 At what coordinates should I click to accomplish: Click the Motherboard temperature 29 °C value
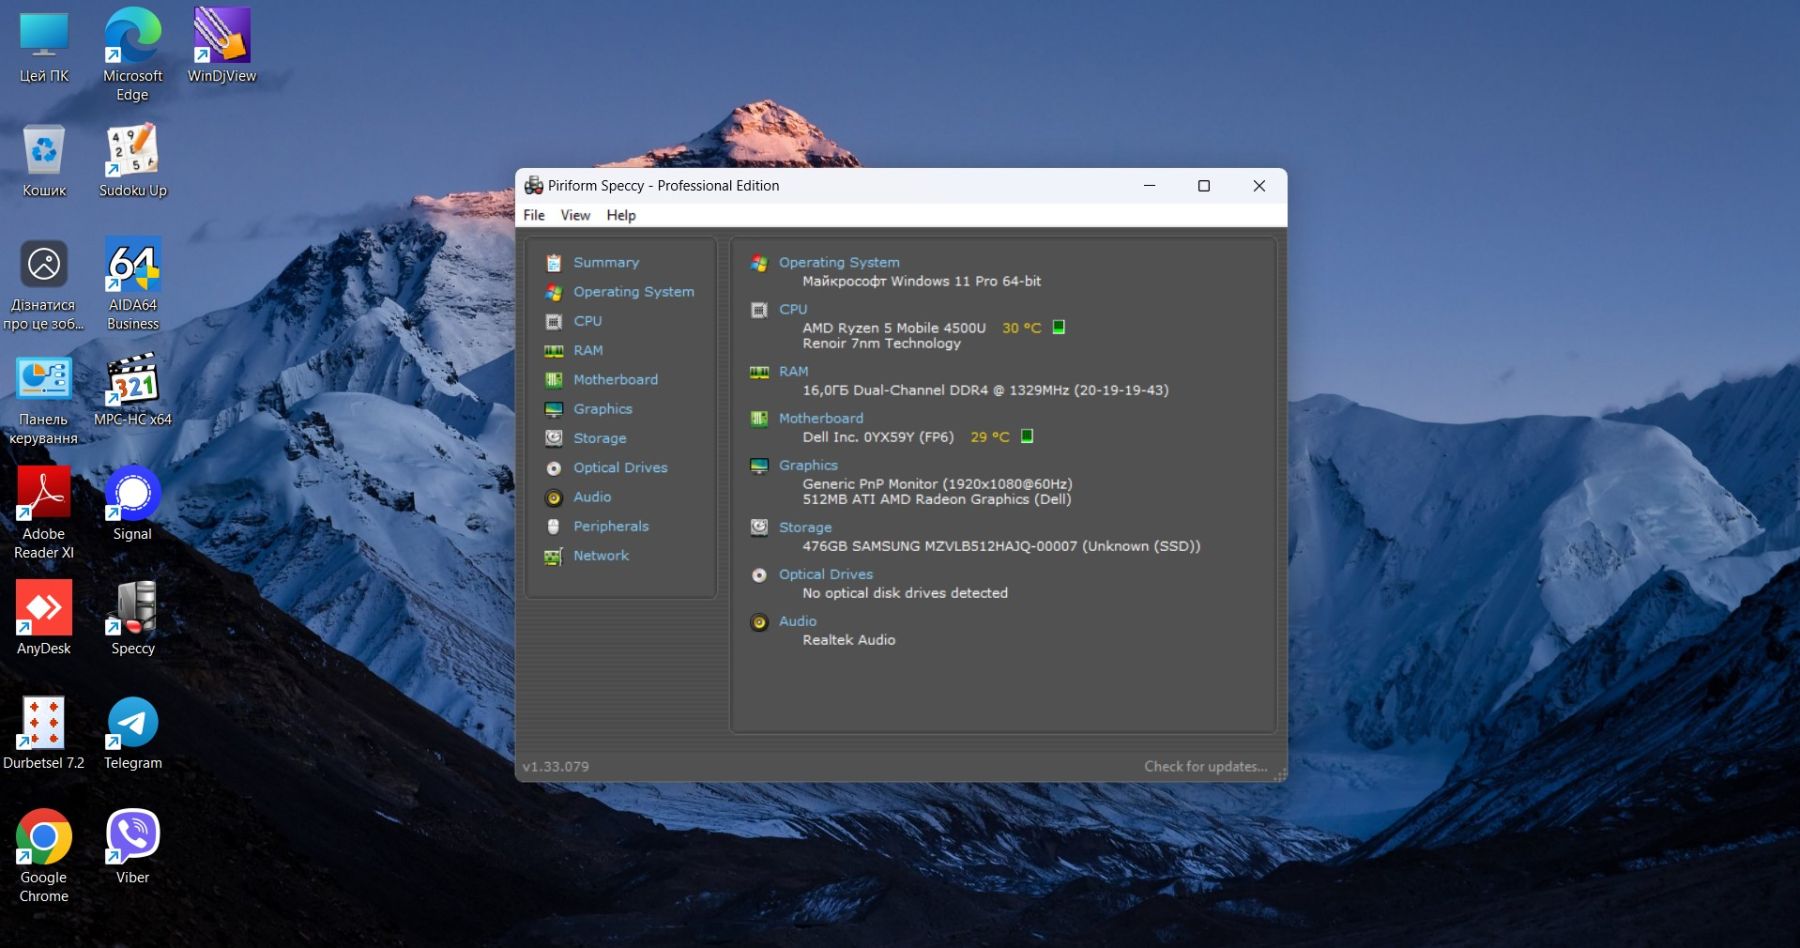click(990, 437)
